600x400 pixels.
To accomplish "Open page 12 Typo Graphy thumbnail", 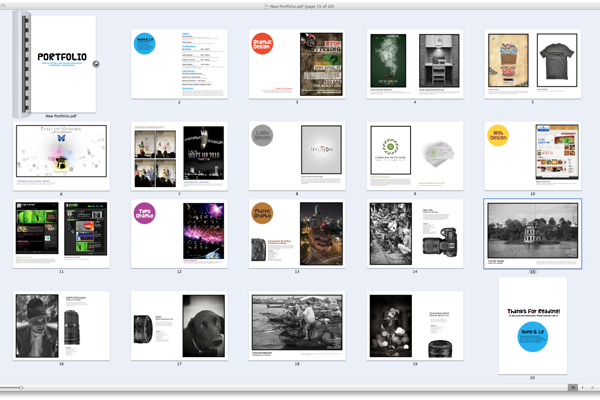I will (x=179, y=233).
